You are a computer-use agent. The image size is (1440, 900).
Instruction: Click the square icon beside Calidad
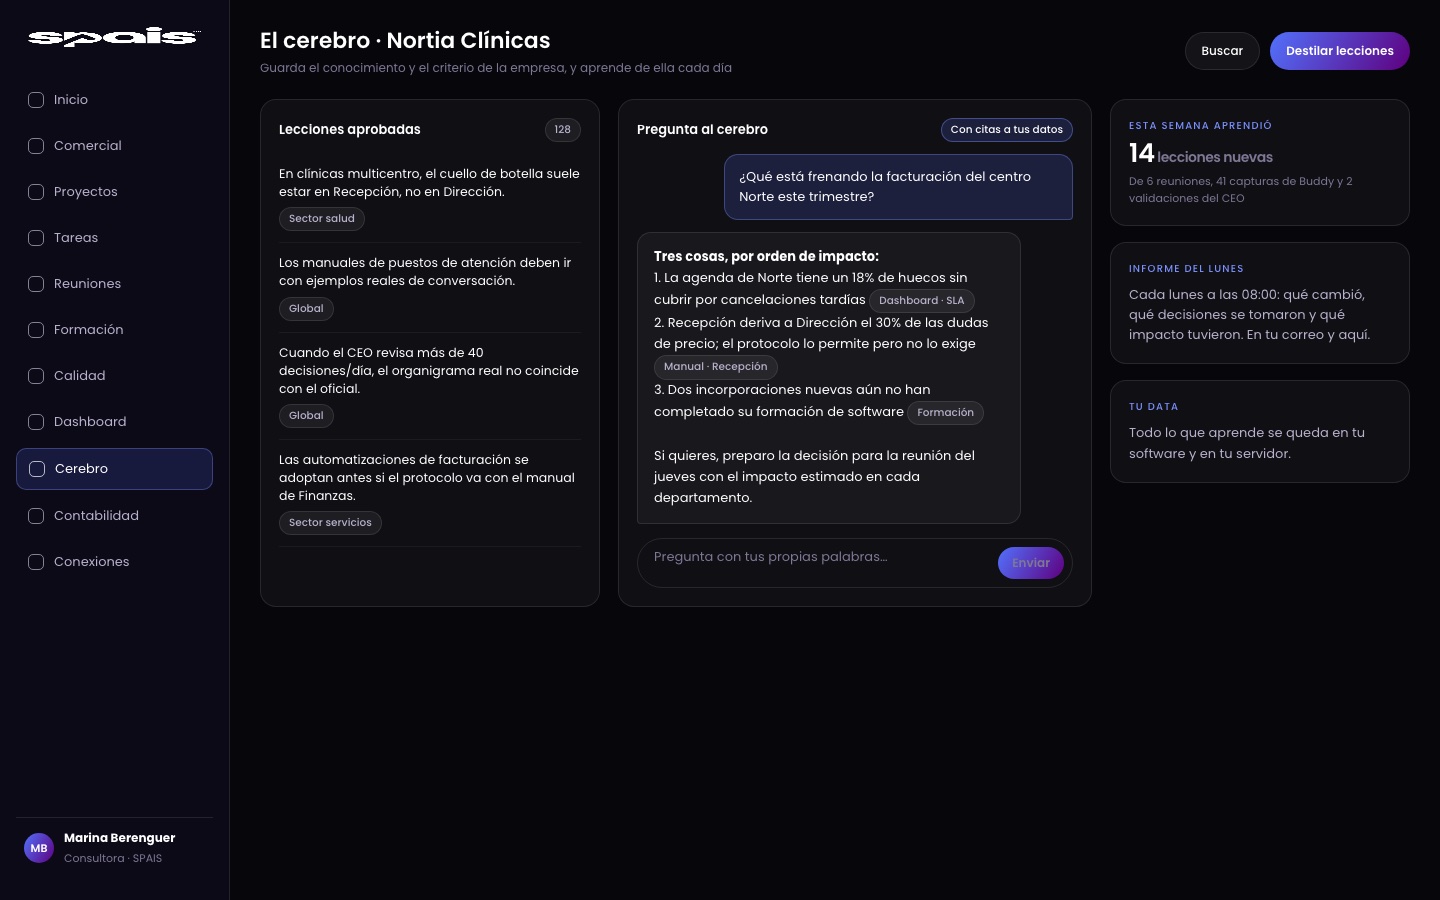click(x=36, y=376)
